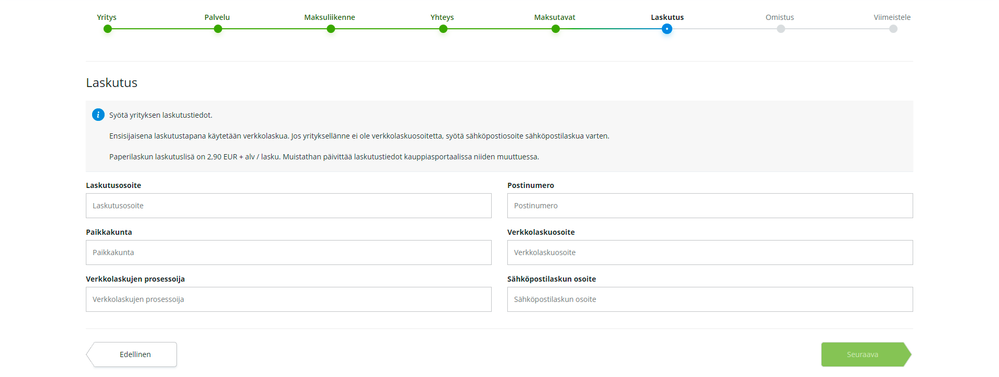999x377 pixels.
Task: Click the blue info icon
Action: 98,115
